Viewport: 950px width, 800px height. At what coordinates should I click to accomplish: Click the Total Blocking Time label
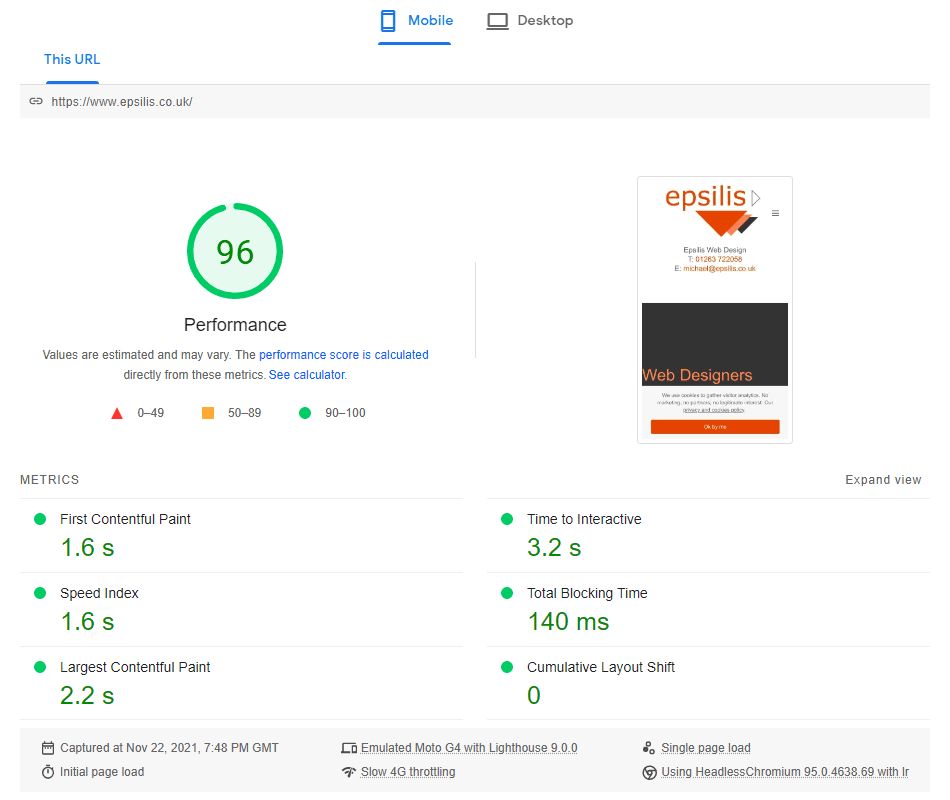tap(587, 593)
